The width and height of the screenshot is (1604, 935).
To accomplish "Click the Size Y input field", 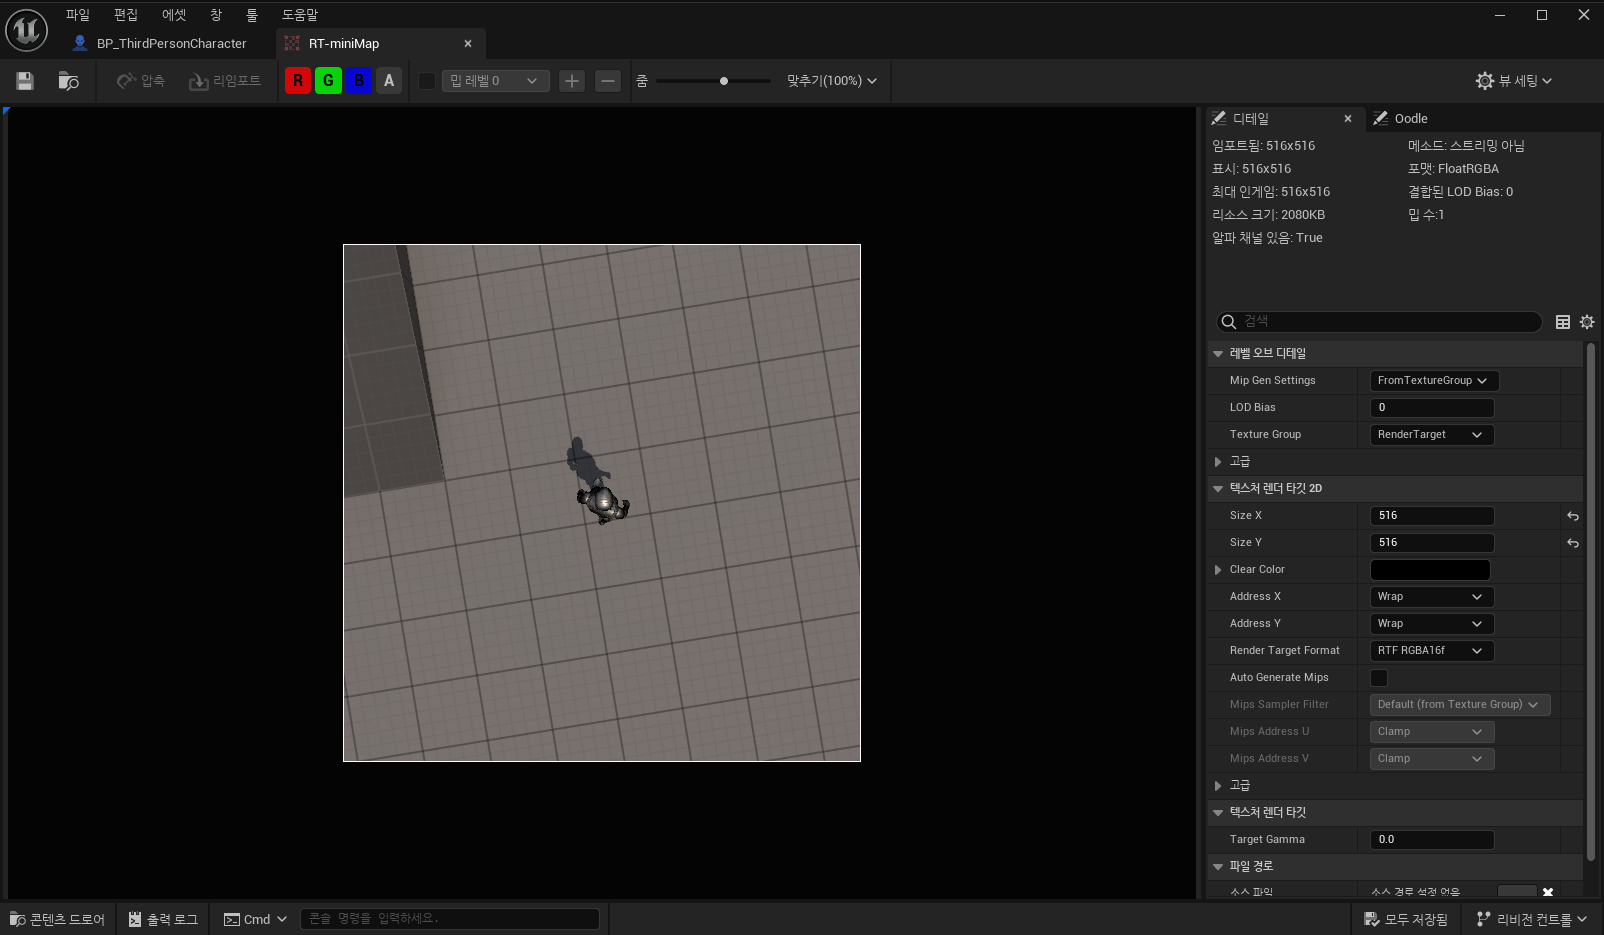I will (x=1432, y=543).
